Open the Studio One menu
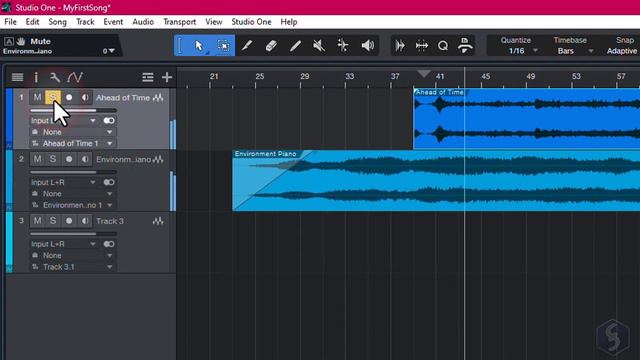 click(x=251, y=22)
